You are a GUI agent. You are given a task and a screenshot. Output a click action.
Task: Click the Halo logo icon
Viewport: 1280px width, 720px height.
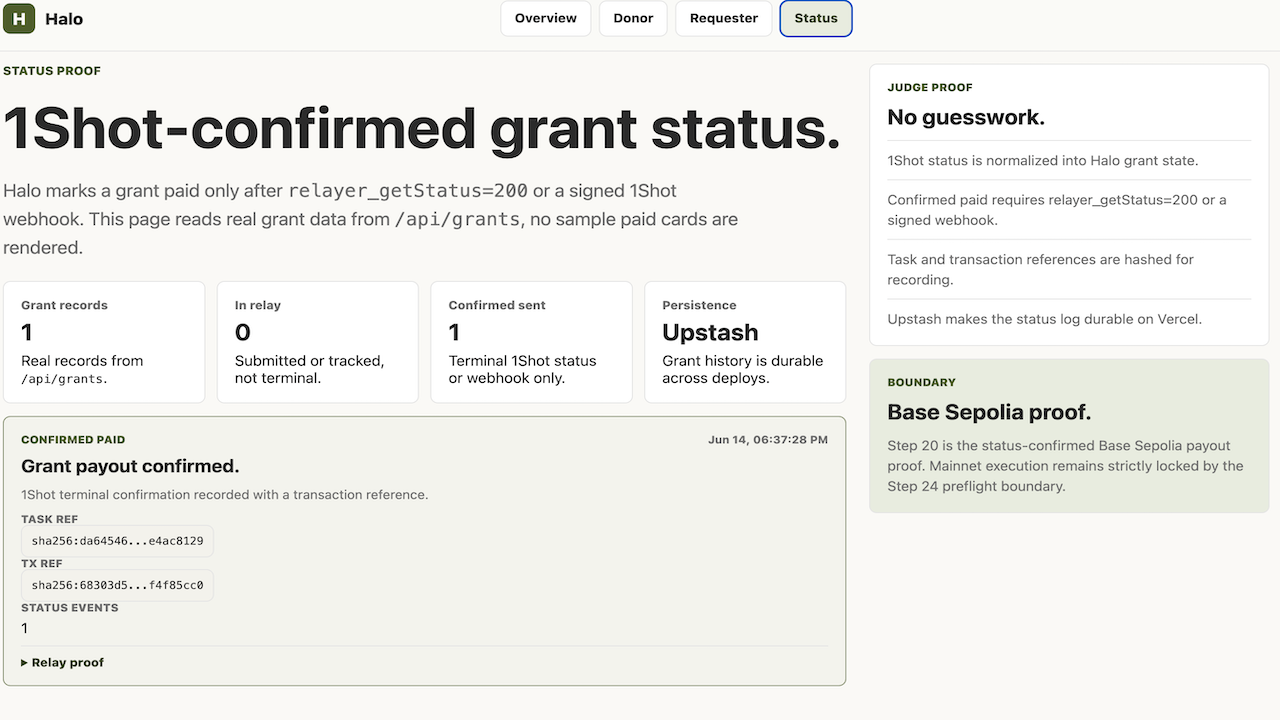tap(19, 18)
